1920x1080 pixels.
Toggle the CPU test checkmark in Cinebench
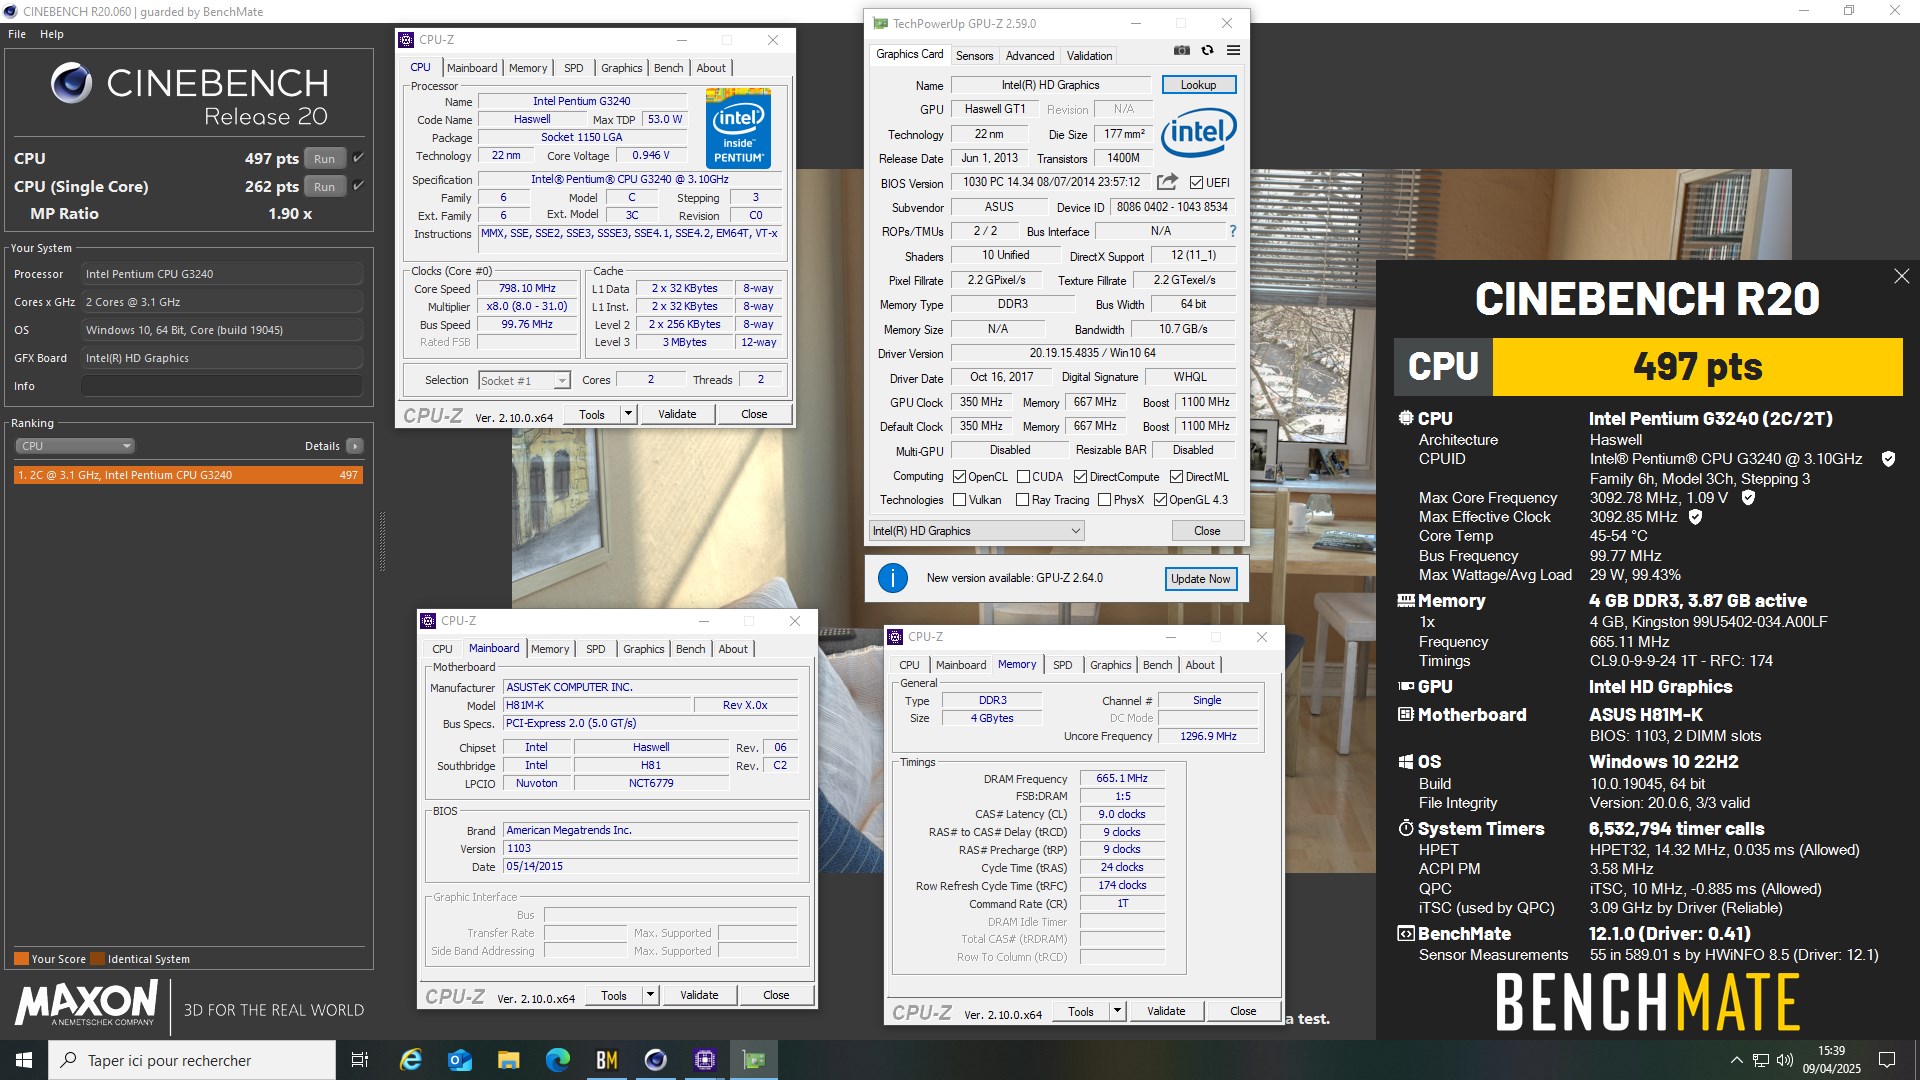(x=358, y=158)
